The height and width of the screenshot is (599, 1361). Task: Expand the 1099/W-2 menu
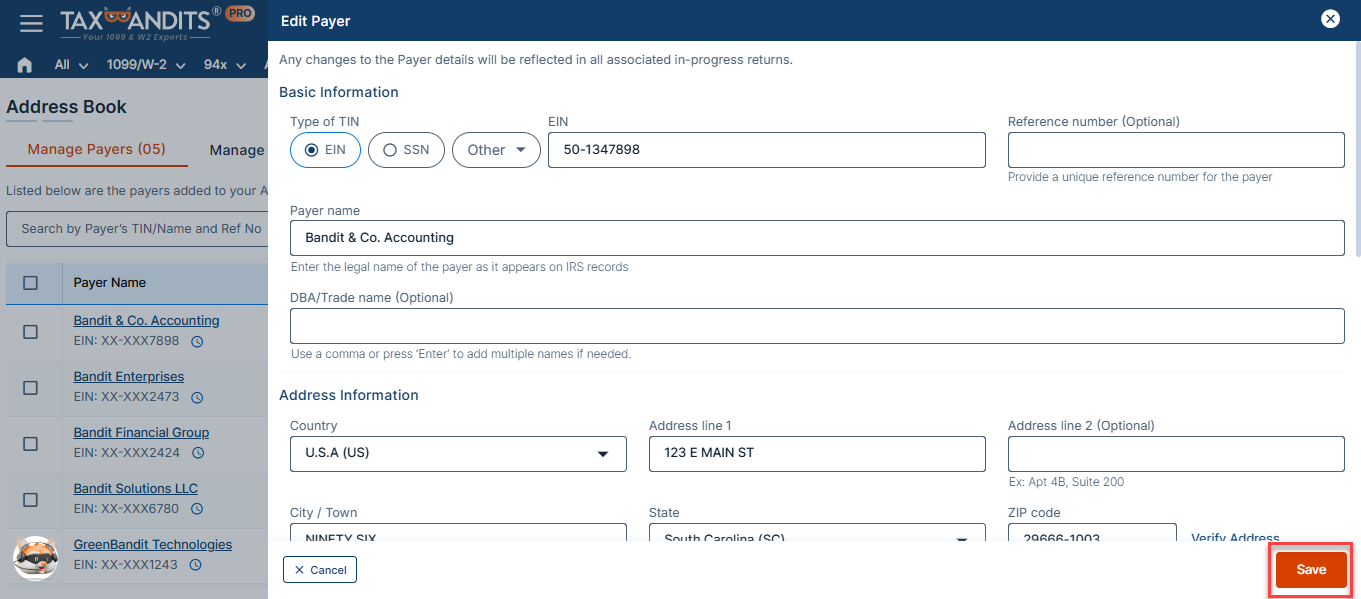[x=146, y=65]
